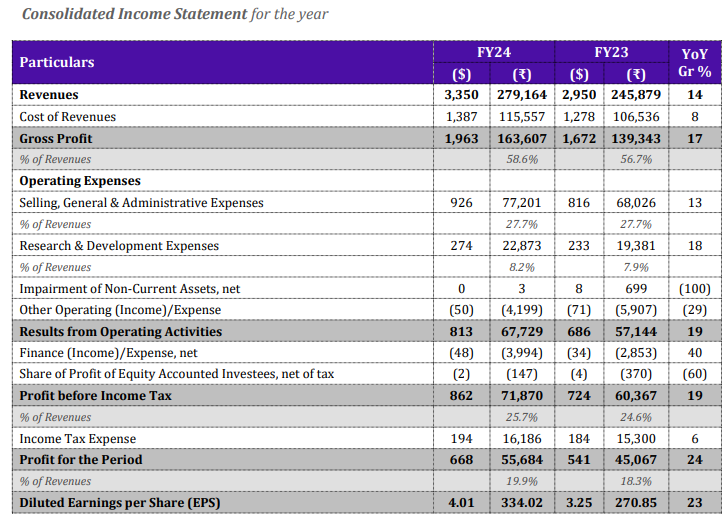Click the Profit before Income Tax label

pyautogui.click(x=96, y=396)
